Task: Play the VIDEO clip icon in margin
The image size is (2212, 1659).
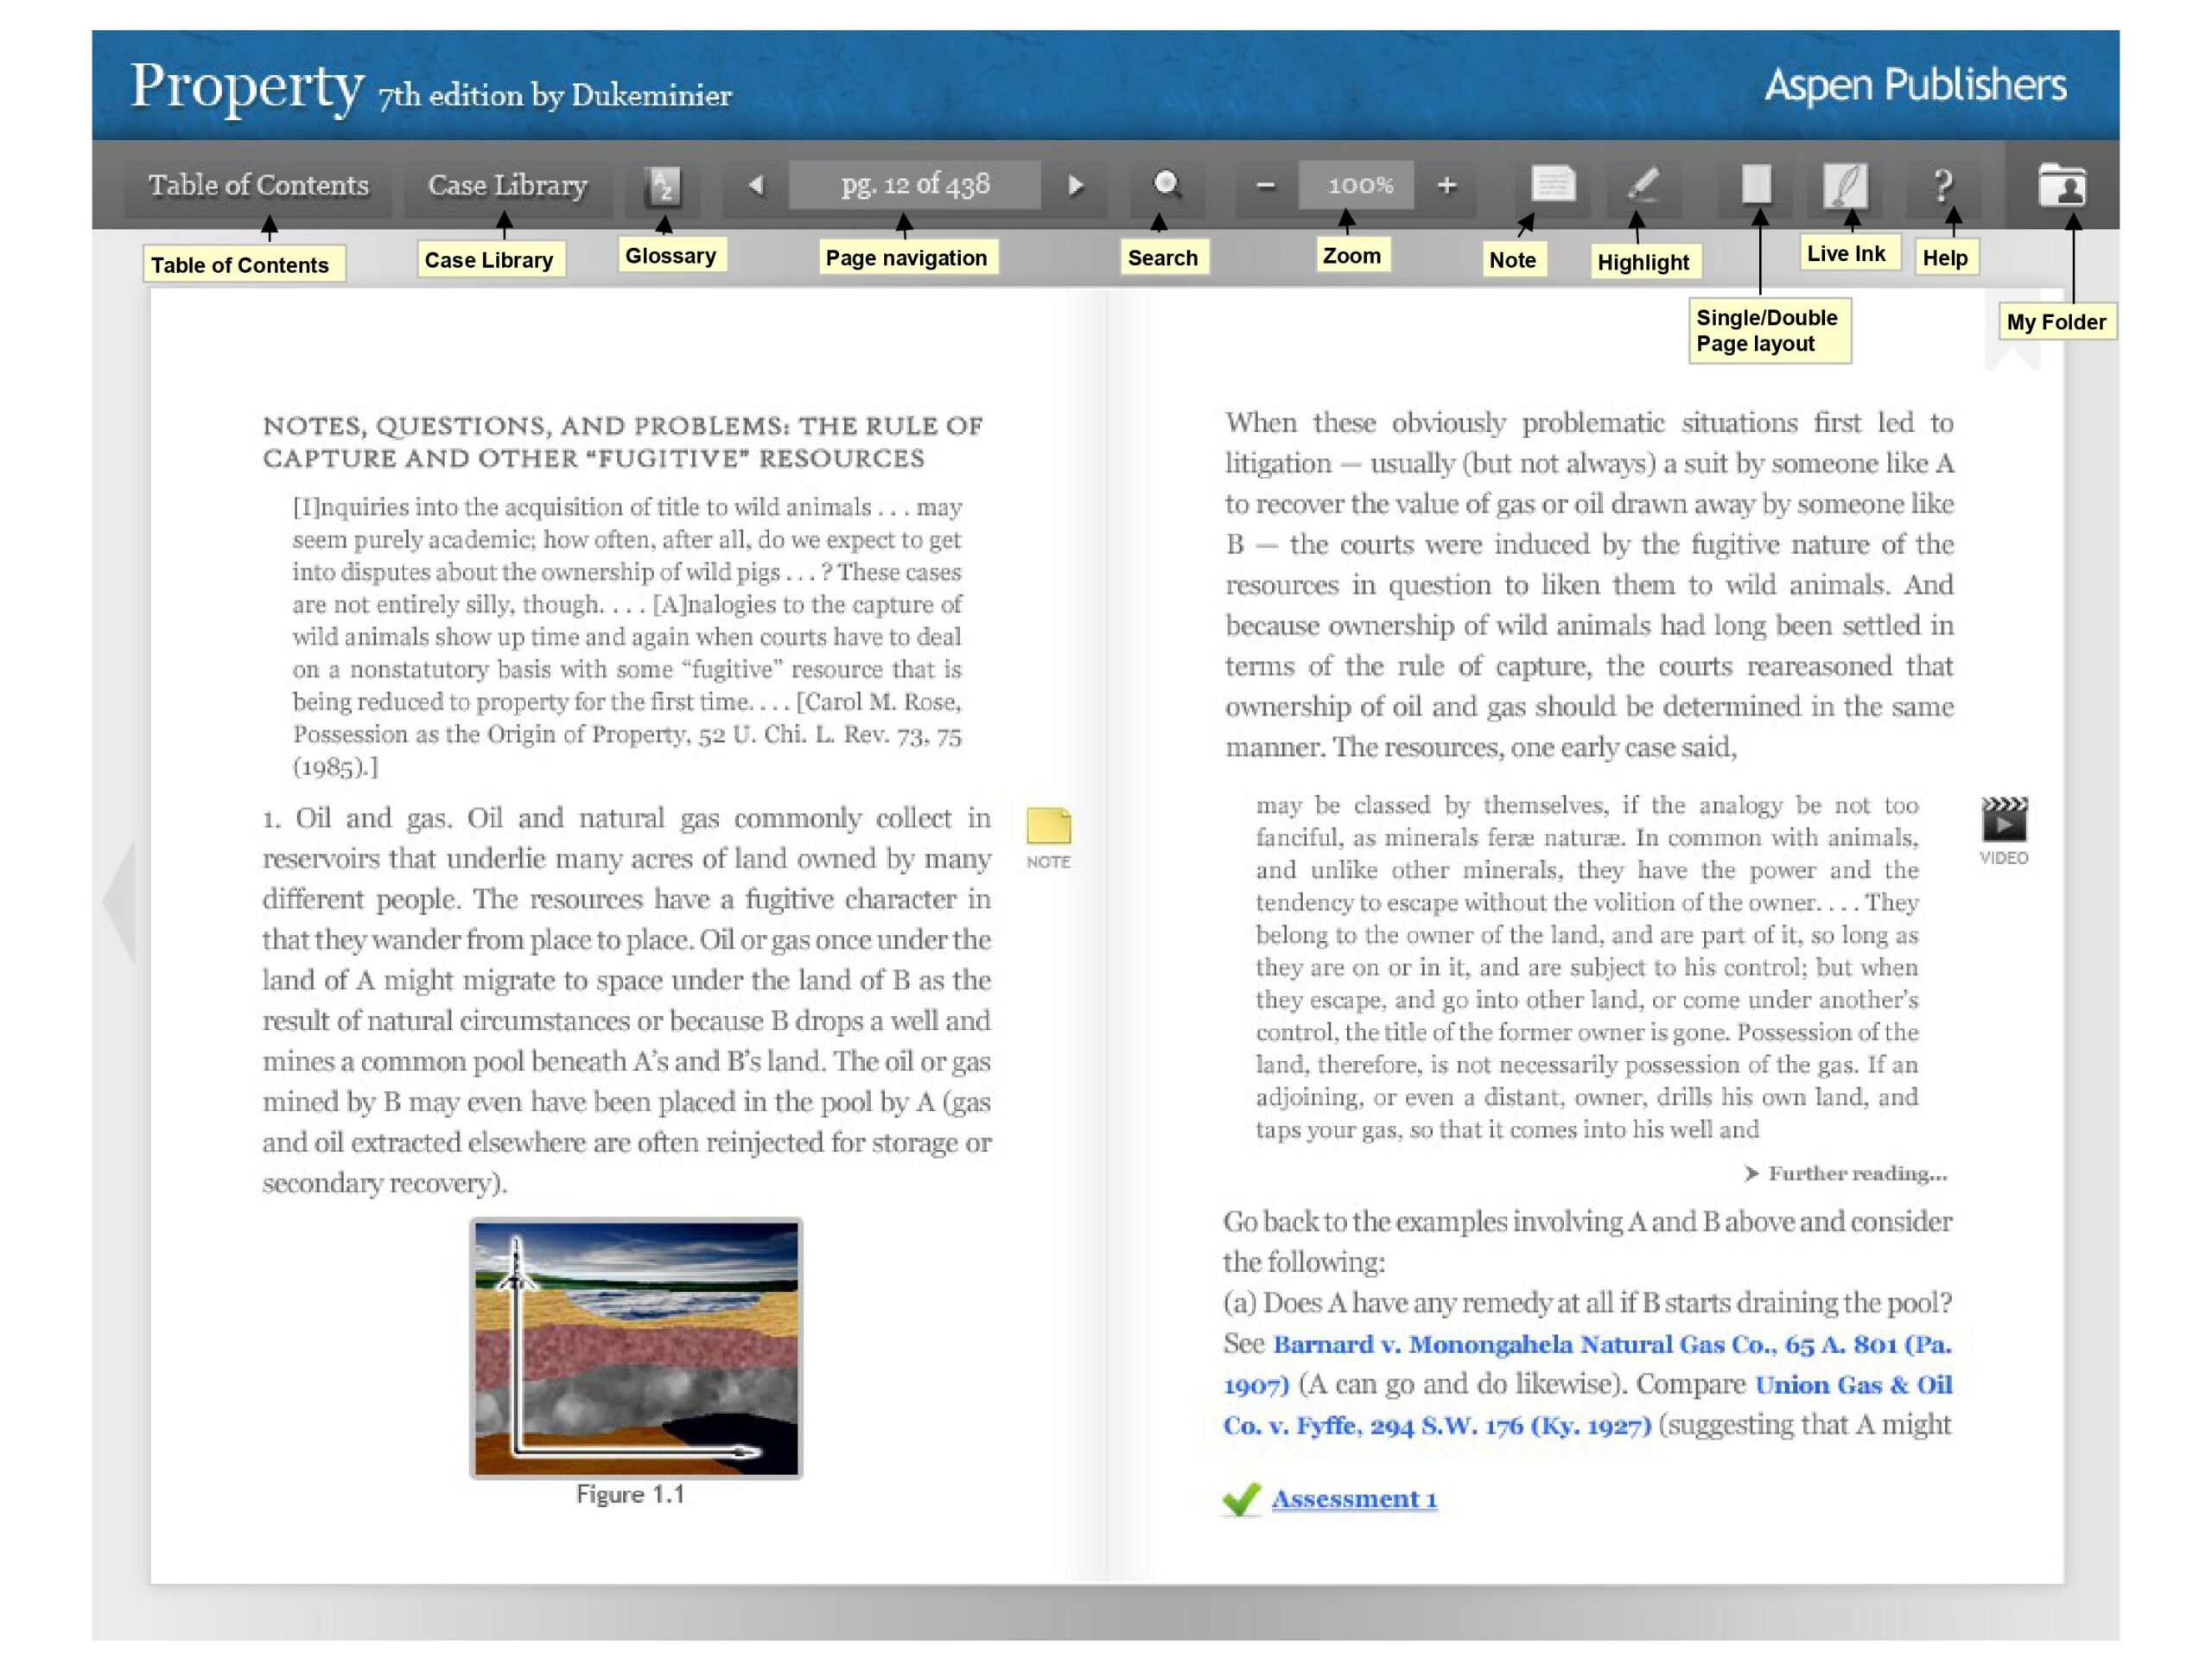Action: click(x=2004, y=829)
